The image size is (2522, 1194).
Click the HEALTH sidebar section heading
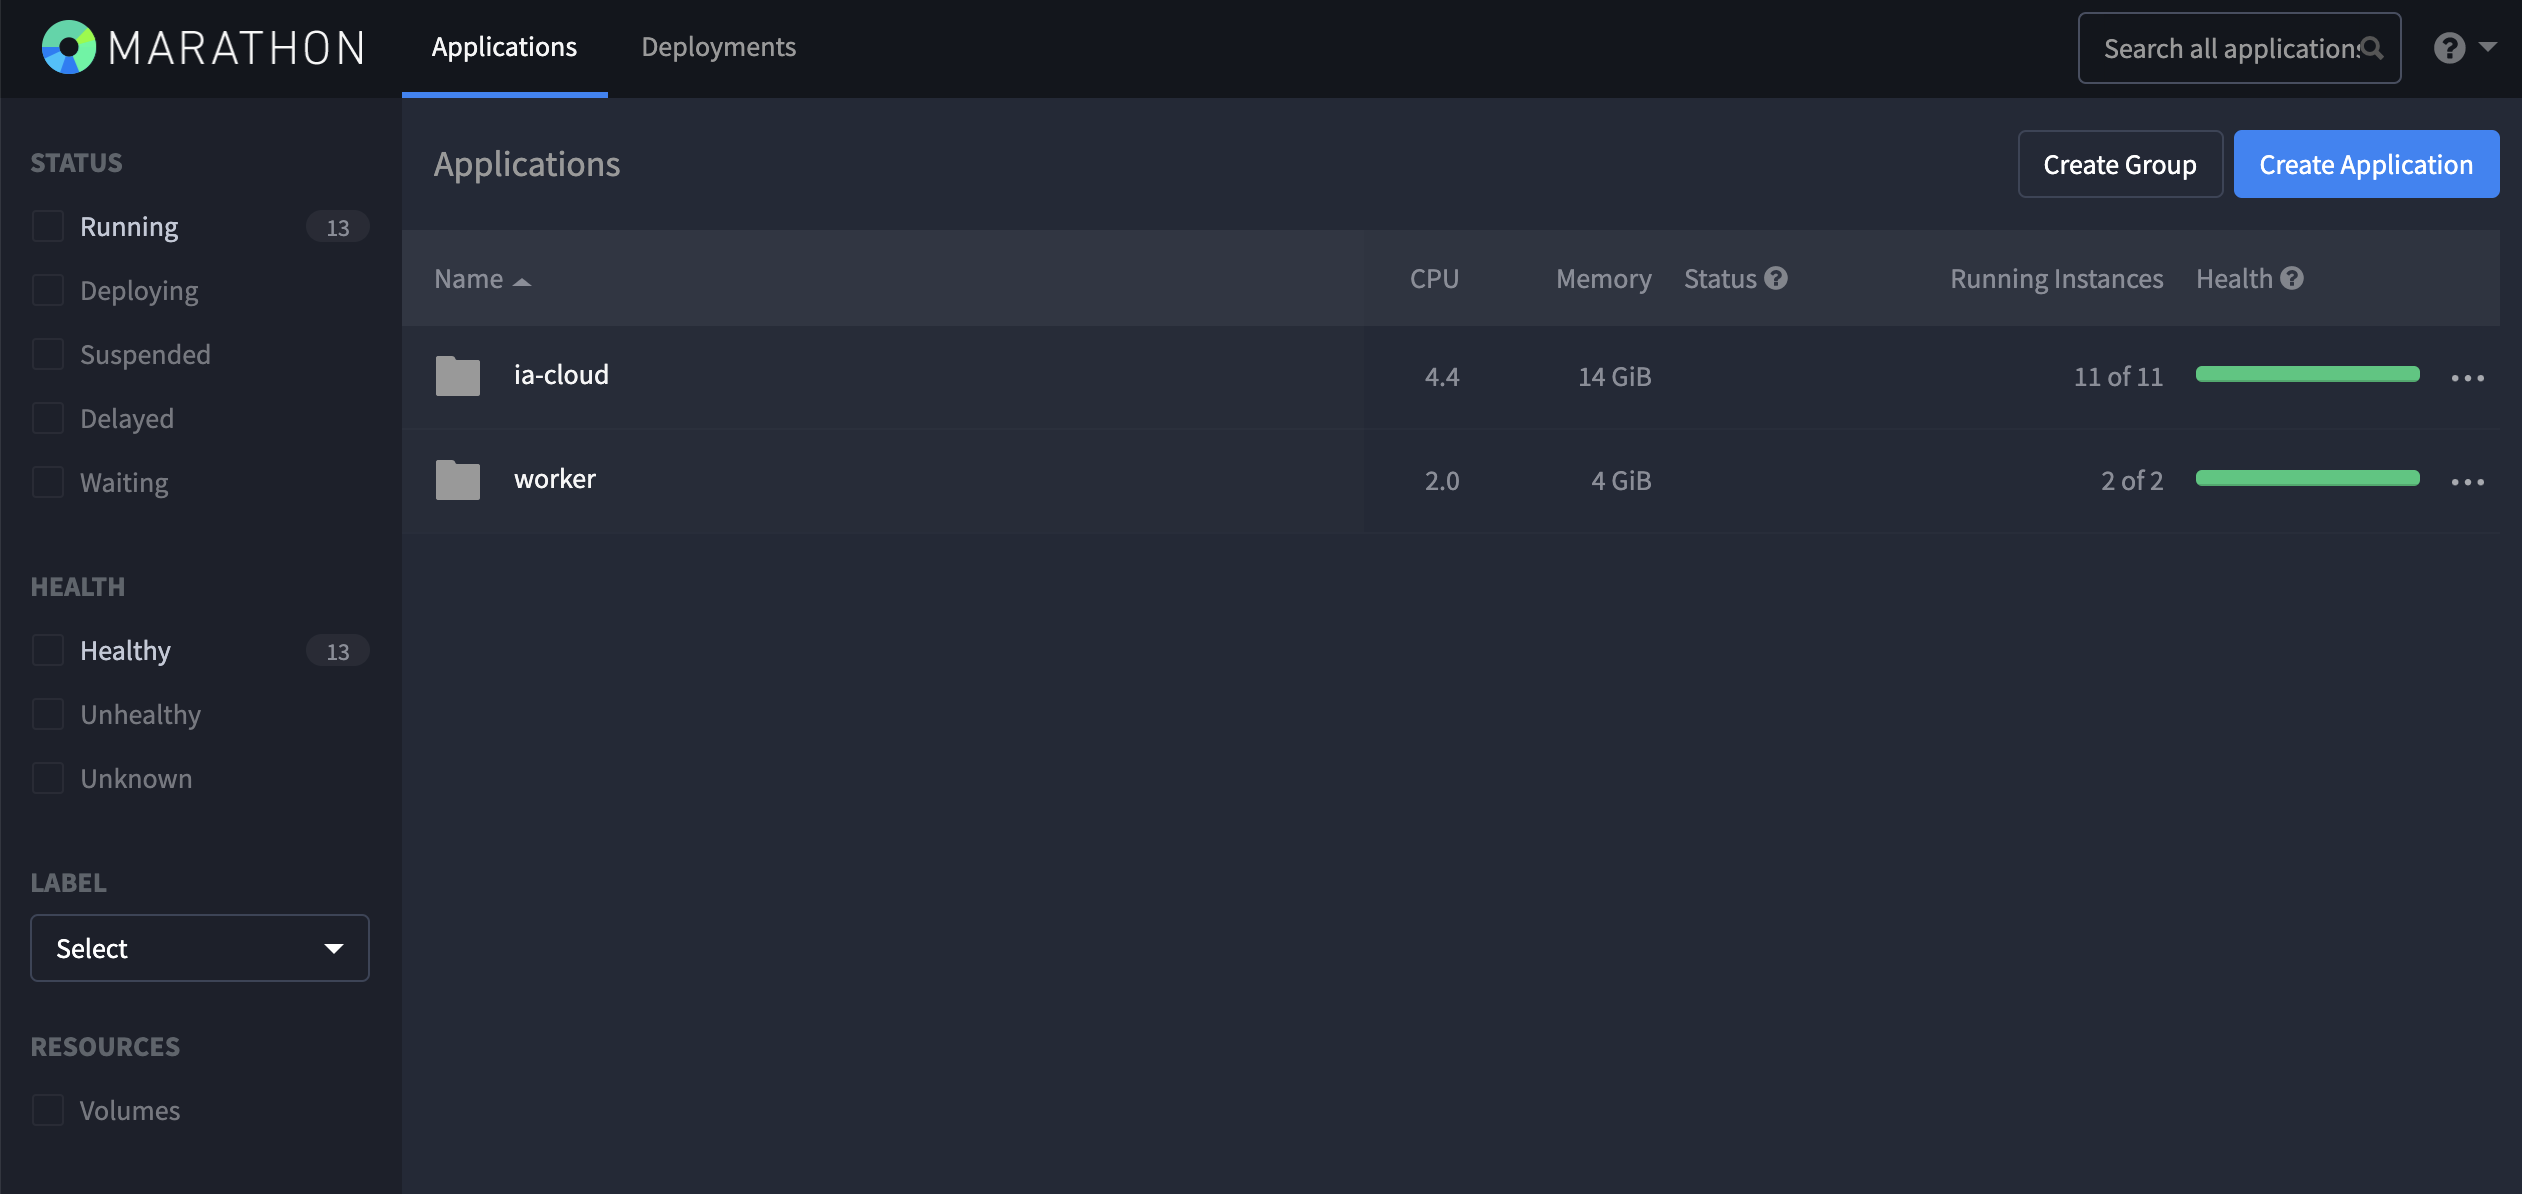pyautogui.click(x=78, y=587)
